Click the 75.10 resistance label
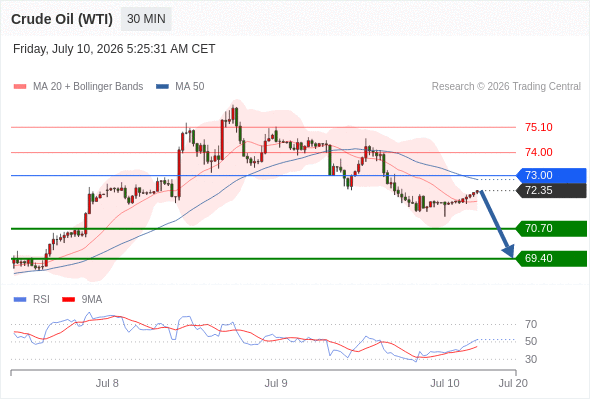This screenshot has height=400, width=590. [x=539, y=127]
